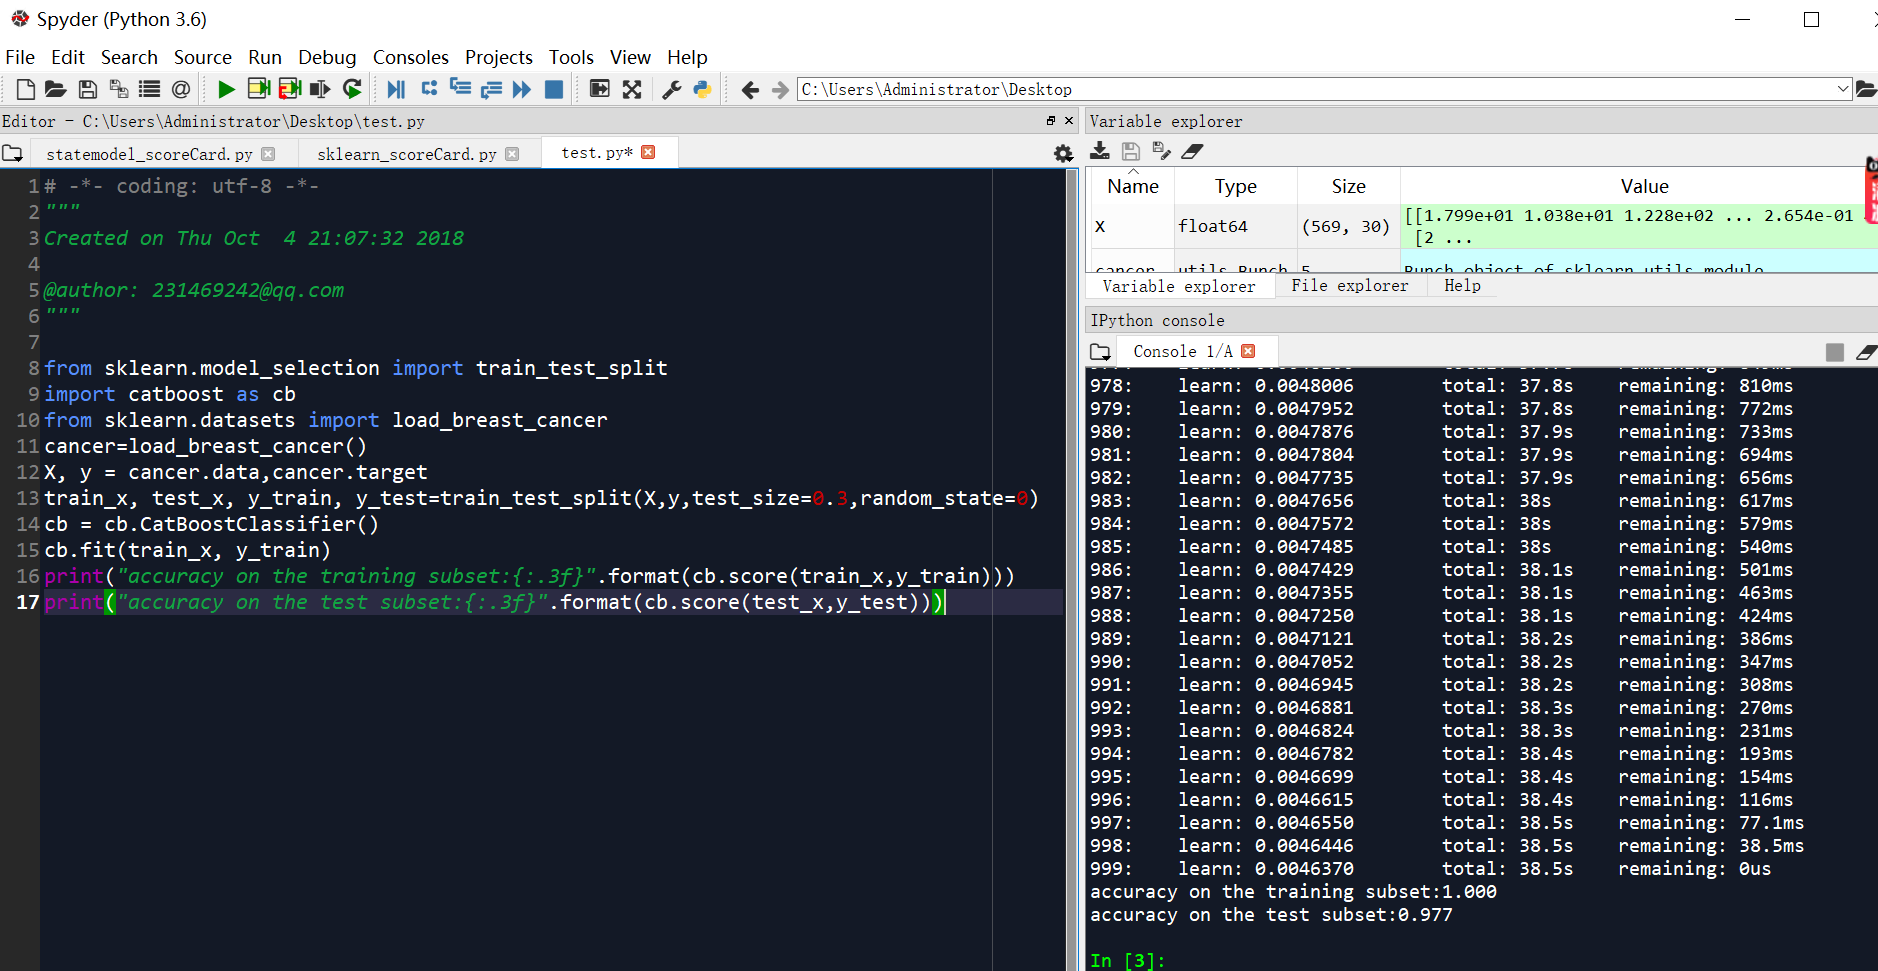This screenshot has width=1878, height=971.
Task: Continue execution until next breakpoint
Action: pyautogui.click(x=522, y=90)
